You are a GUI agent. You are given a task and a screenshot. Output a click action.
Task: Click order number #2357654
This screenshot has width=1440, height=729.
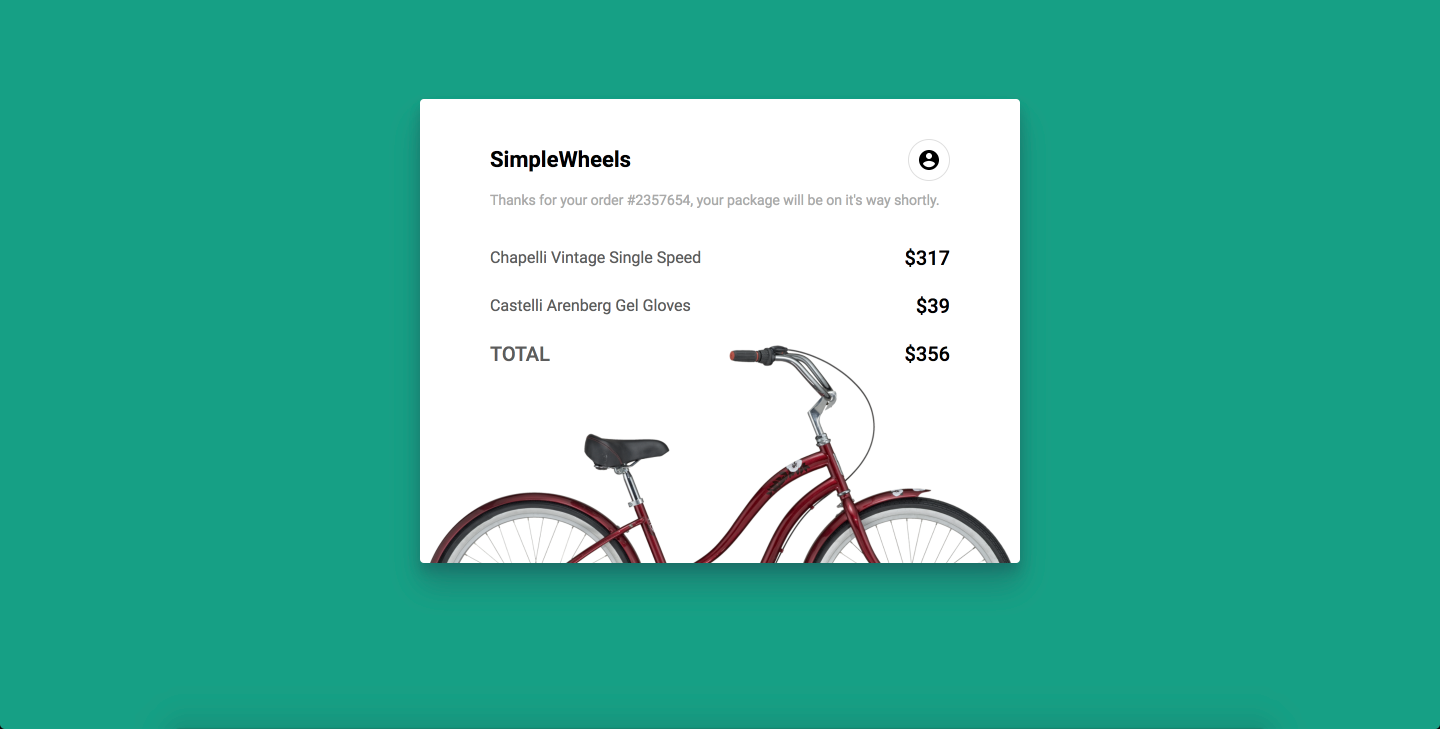pyautogui.click(x=659, y=200)
